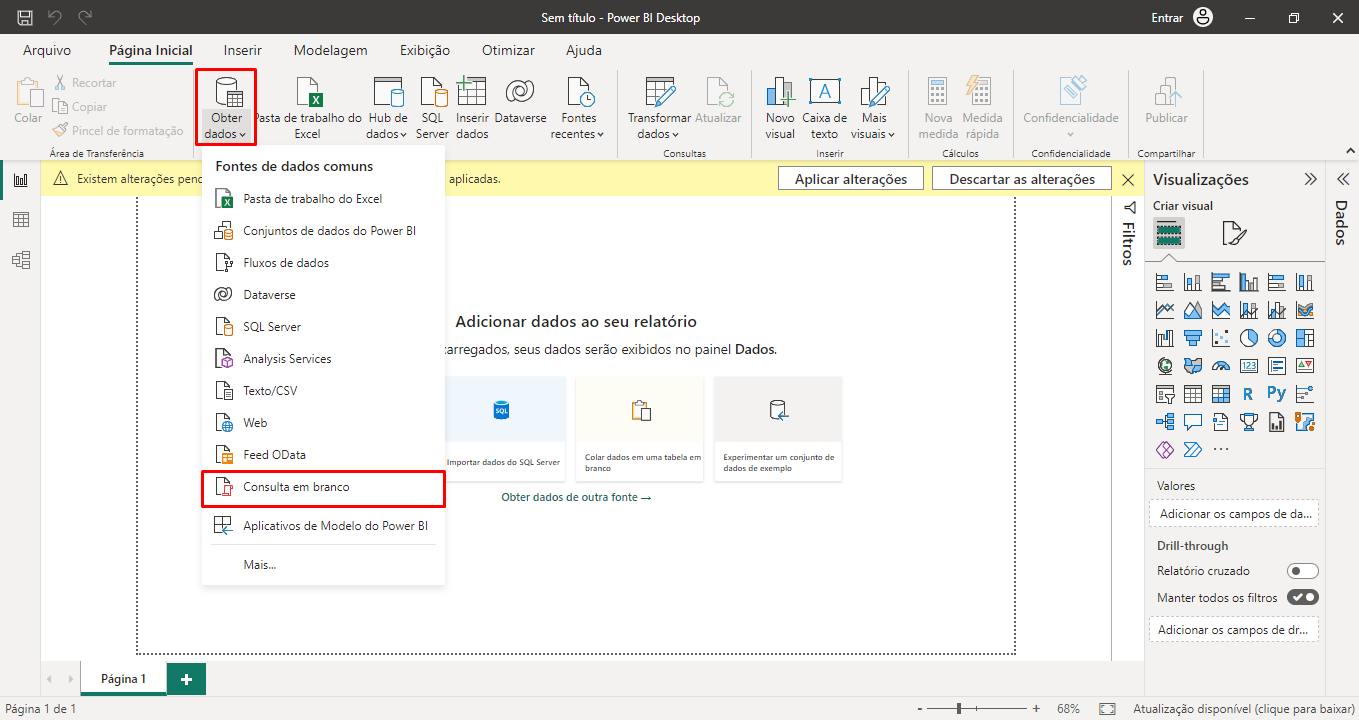Open the Modelagem ribbon tab

point(330,50)
